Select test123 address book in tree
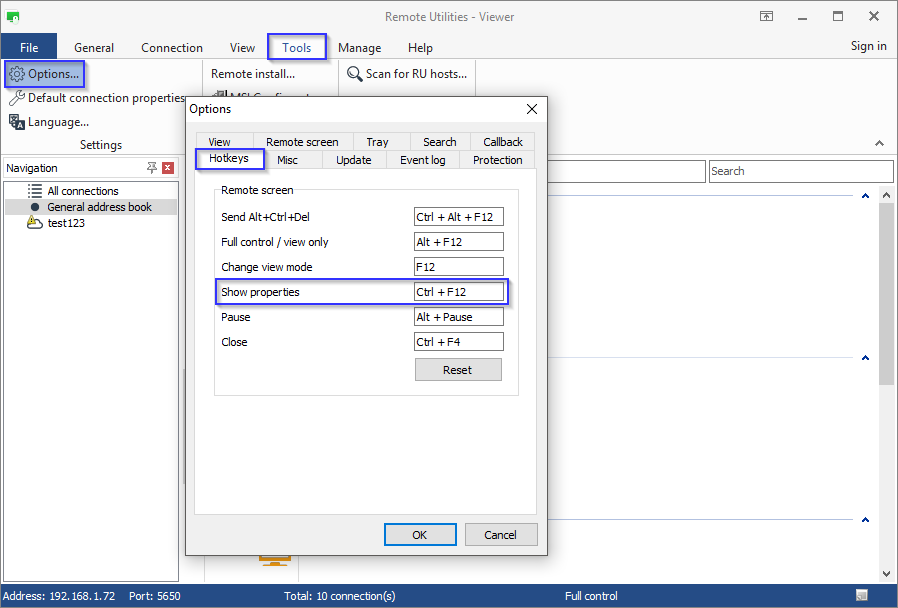Image resolution: width=898 pixels, height=608 pixels. click(66, 223)
